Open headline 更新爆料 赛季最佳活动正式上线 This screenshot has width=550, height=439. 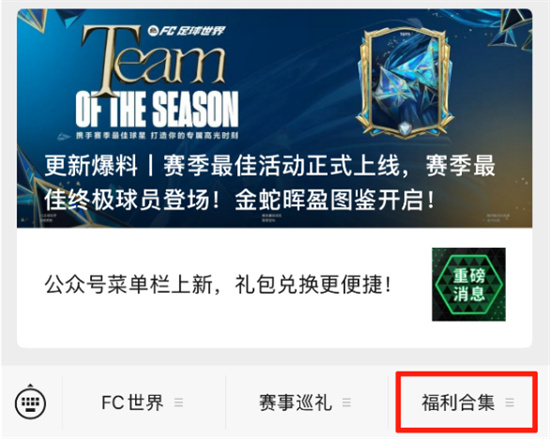click(x=269, y=166)
